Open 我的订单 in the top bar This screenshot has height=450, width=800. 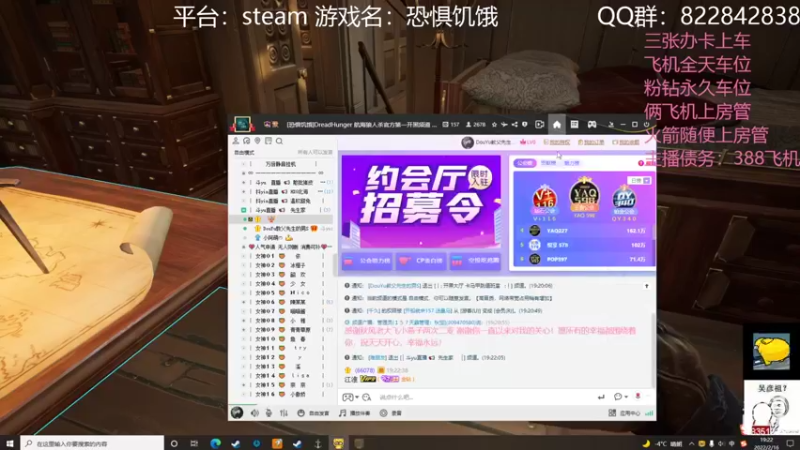(591, 142)
